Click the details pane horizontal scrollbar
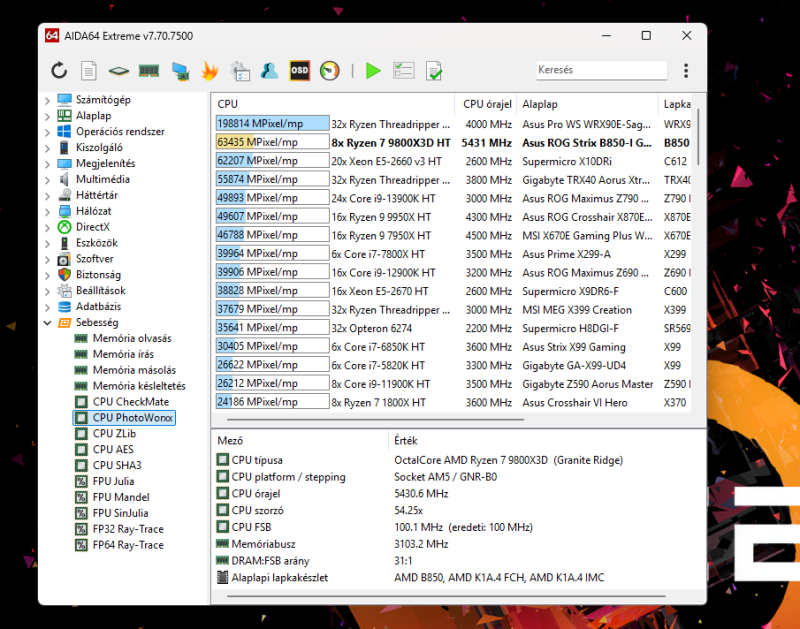Screen dimensions: 800x629 point(445,596)
